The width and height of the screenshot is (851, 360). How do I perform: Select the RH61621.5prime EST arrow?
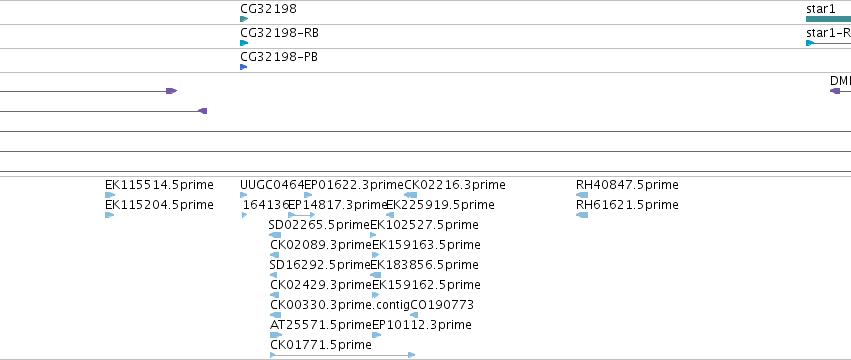pos(582,215)
